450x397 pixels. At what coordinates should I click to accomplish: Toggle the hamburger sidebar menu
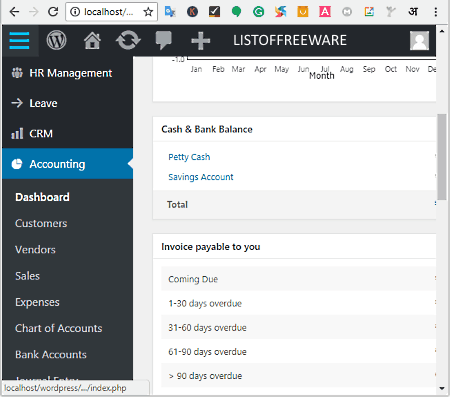(19, 41)
